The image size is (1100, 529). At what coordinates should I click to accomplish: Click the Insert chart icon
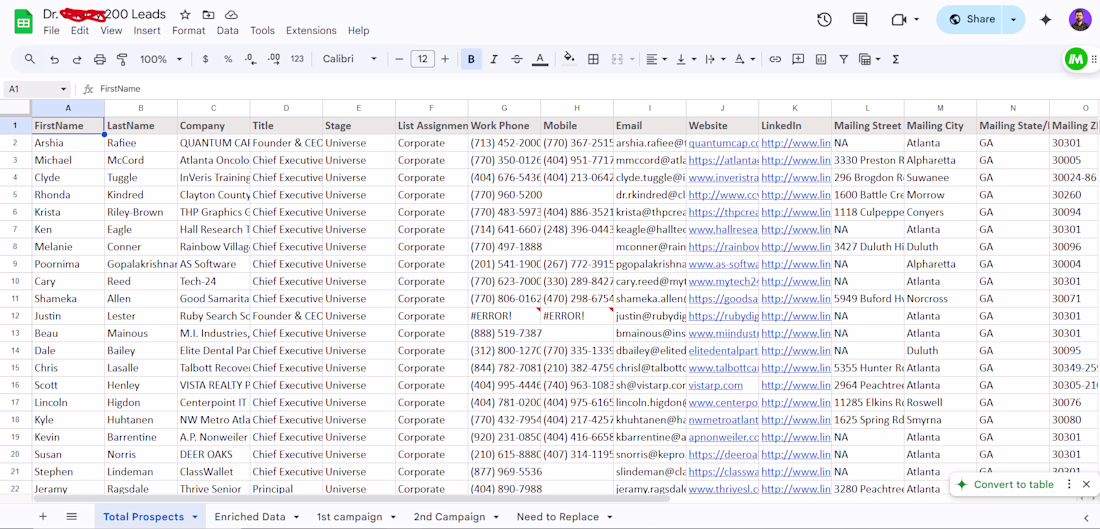click(x=821, y=60)
